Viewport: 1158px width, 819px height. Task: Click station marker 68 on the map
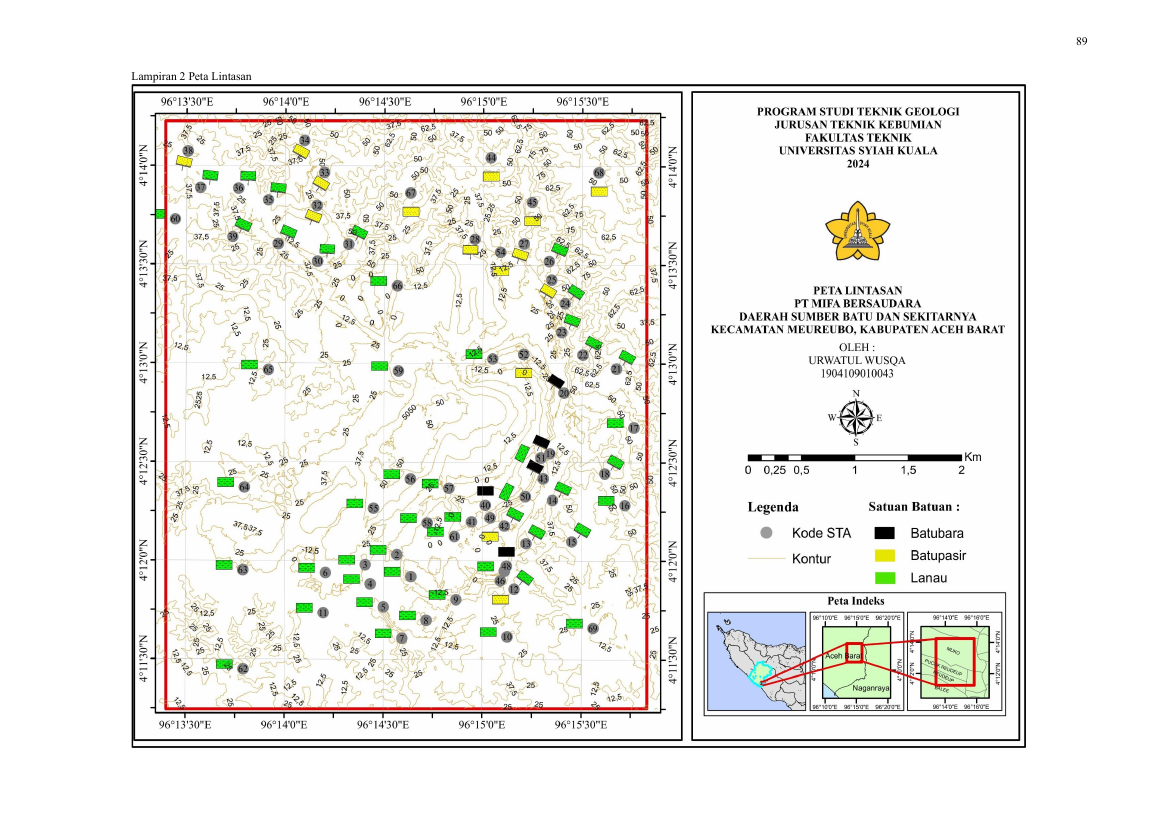click(x=599, y=173)
